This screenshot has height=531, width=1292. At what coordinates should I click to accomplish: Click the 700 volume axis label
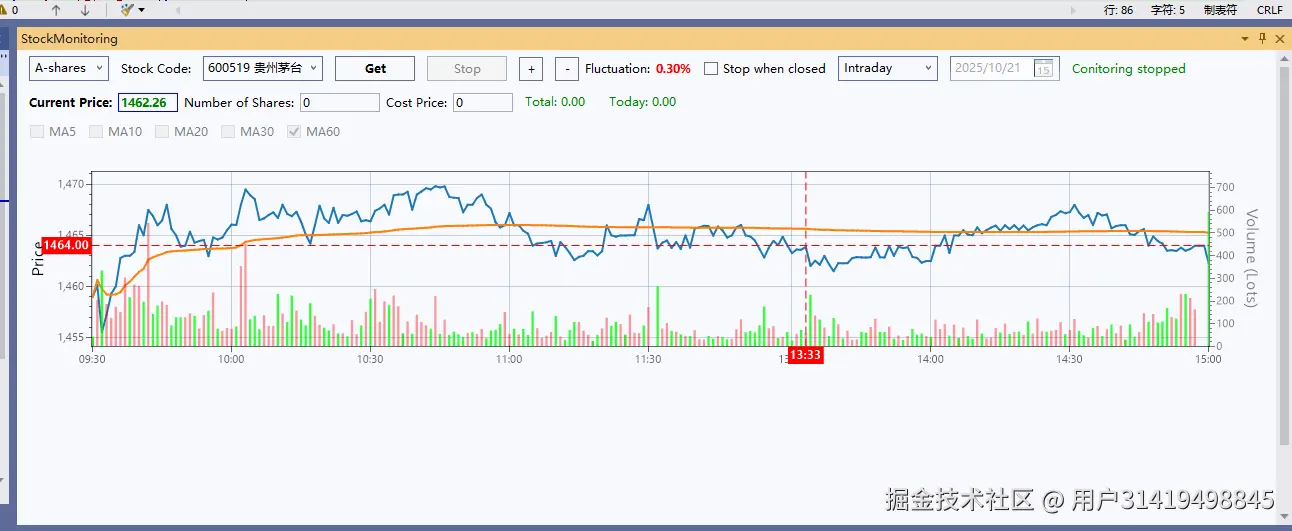1225,187
